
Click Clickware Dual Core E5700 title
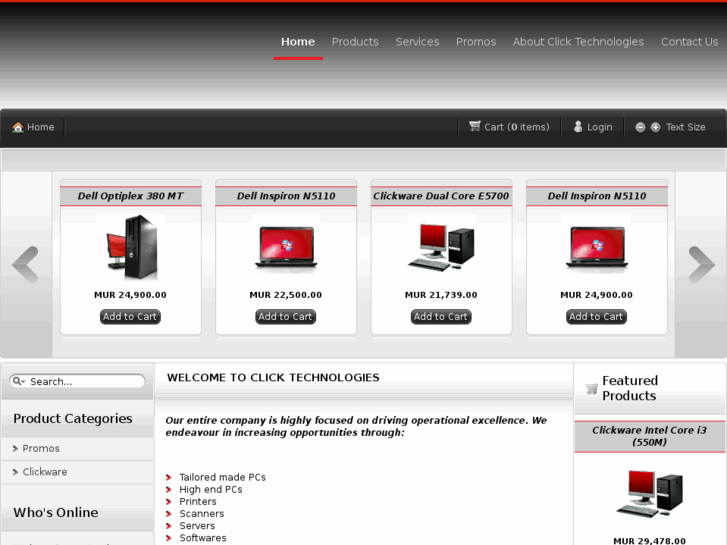pos(441,196)
